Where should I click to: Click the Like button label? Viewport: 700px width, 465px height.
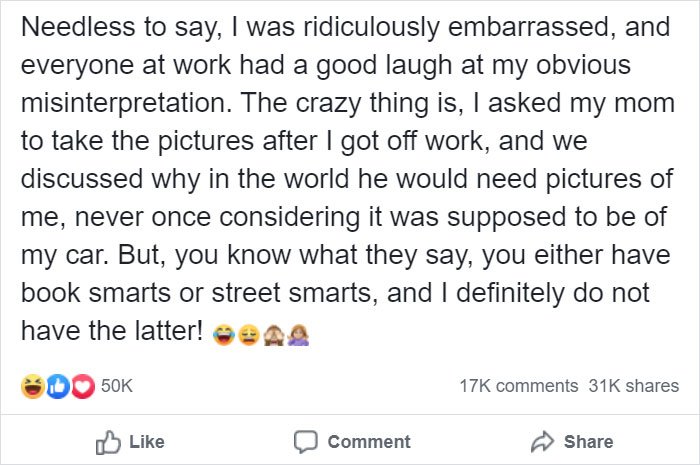pos(147,442)
